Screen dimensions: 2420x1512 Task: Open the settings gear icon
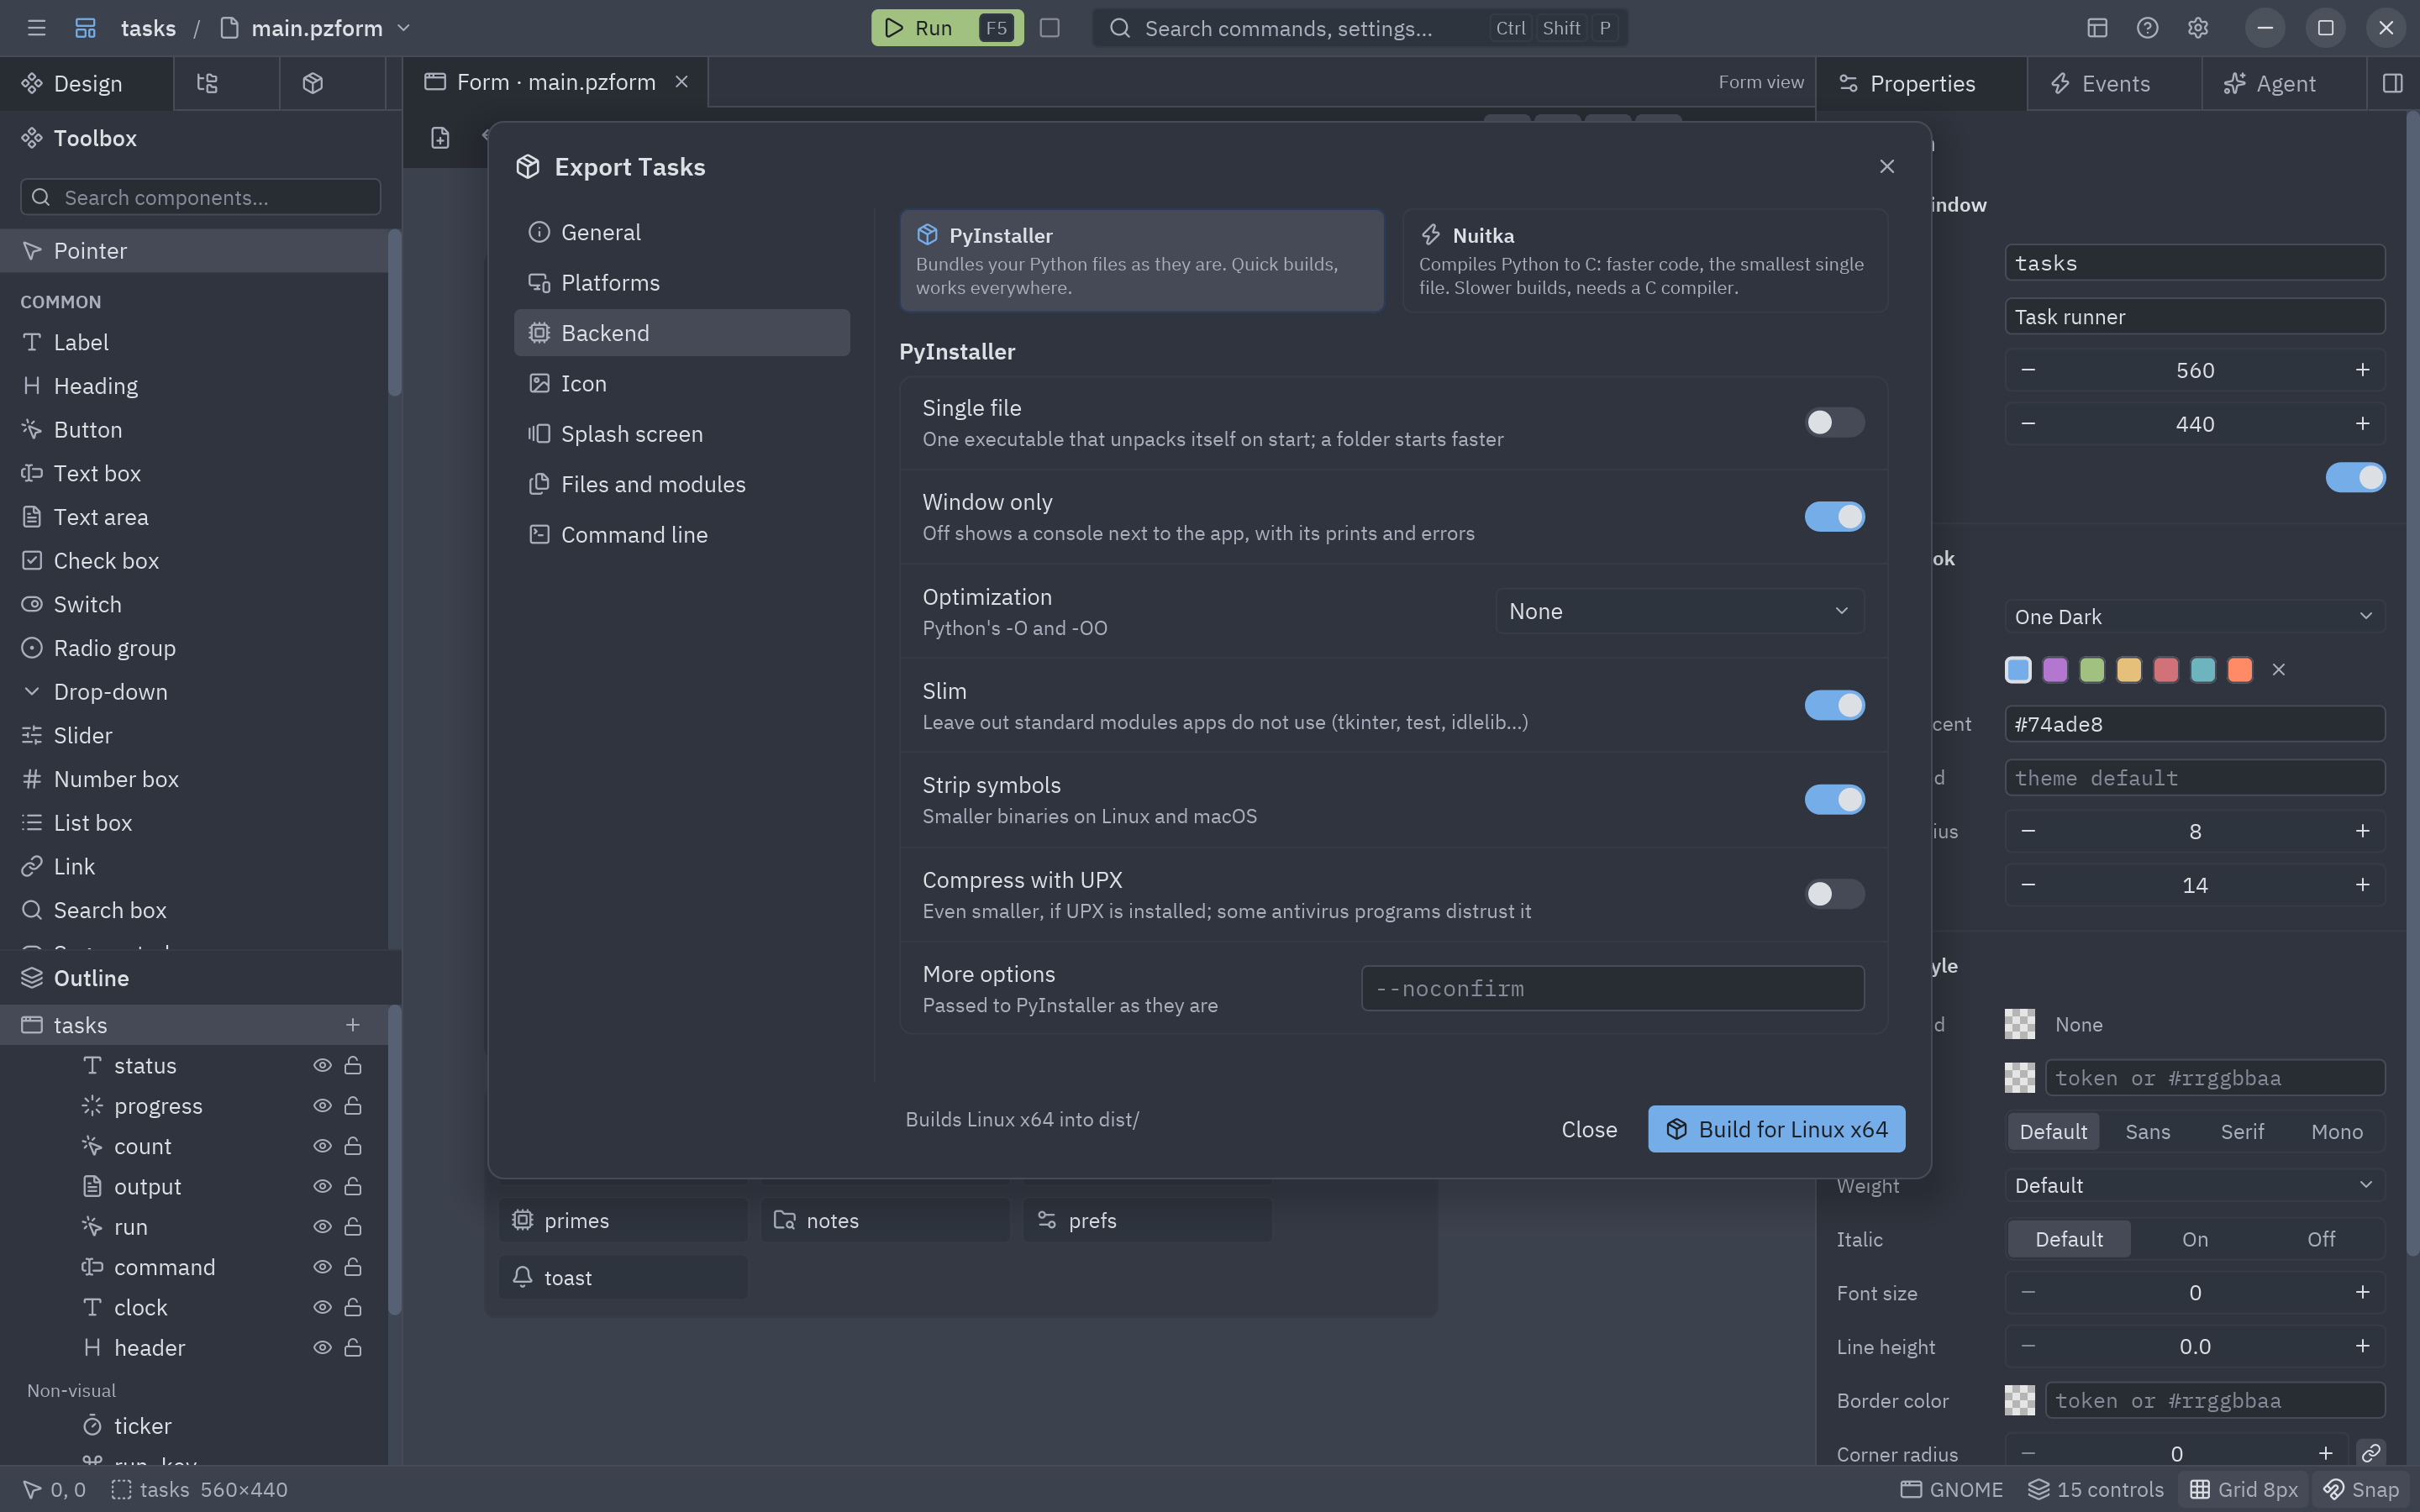(2197, 28)
